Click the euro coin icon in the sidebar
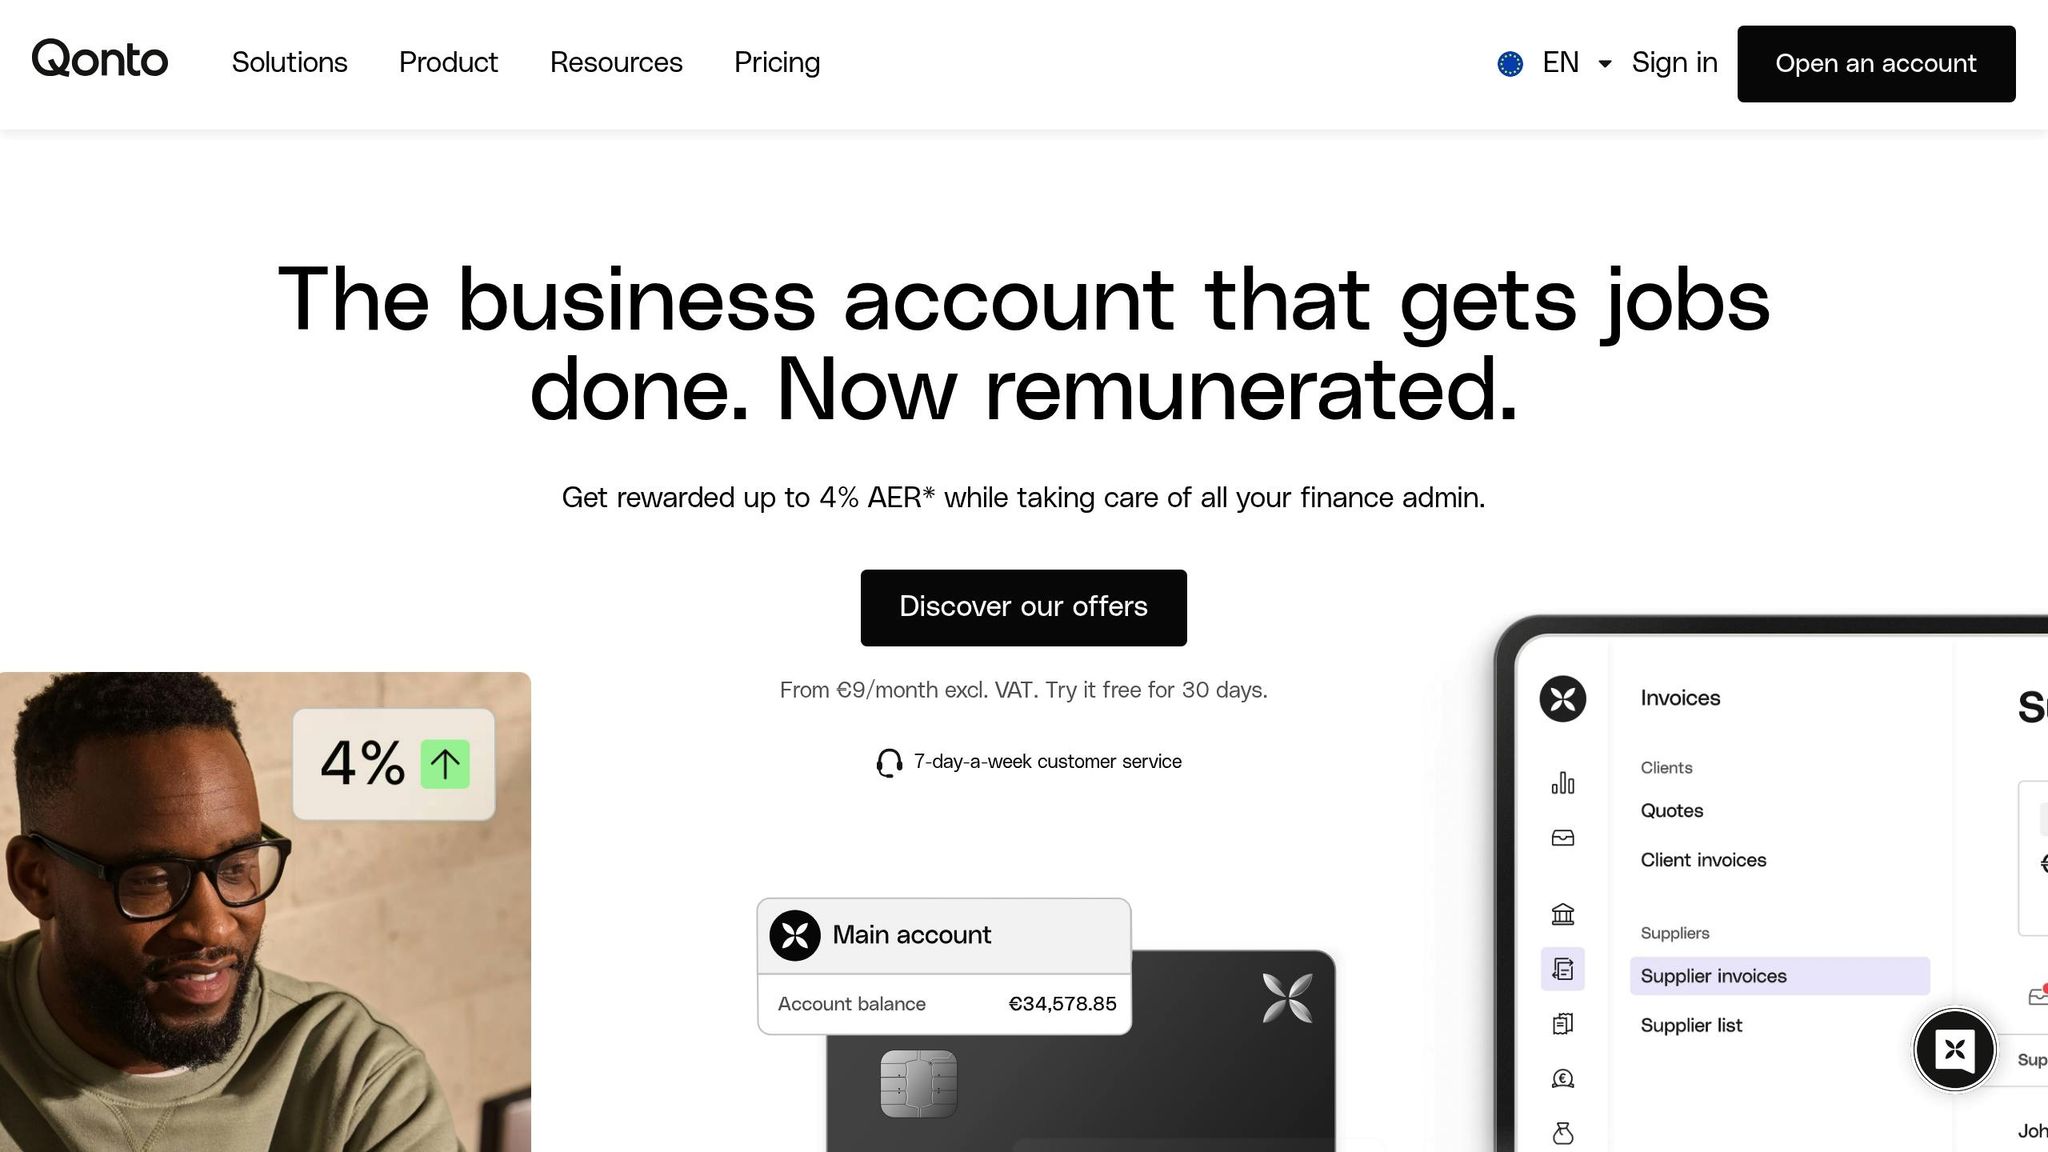 (1563, 1078)
